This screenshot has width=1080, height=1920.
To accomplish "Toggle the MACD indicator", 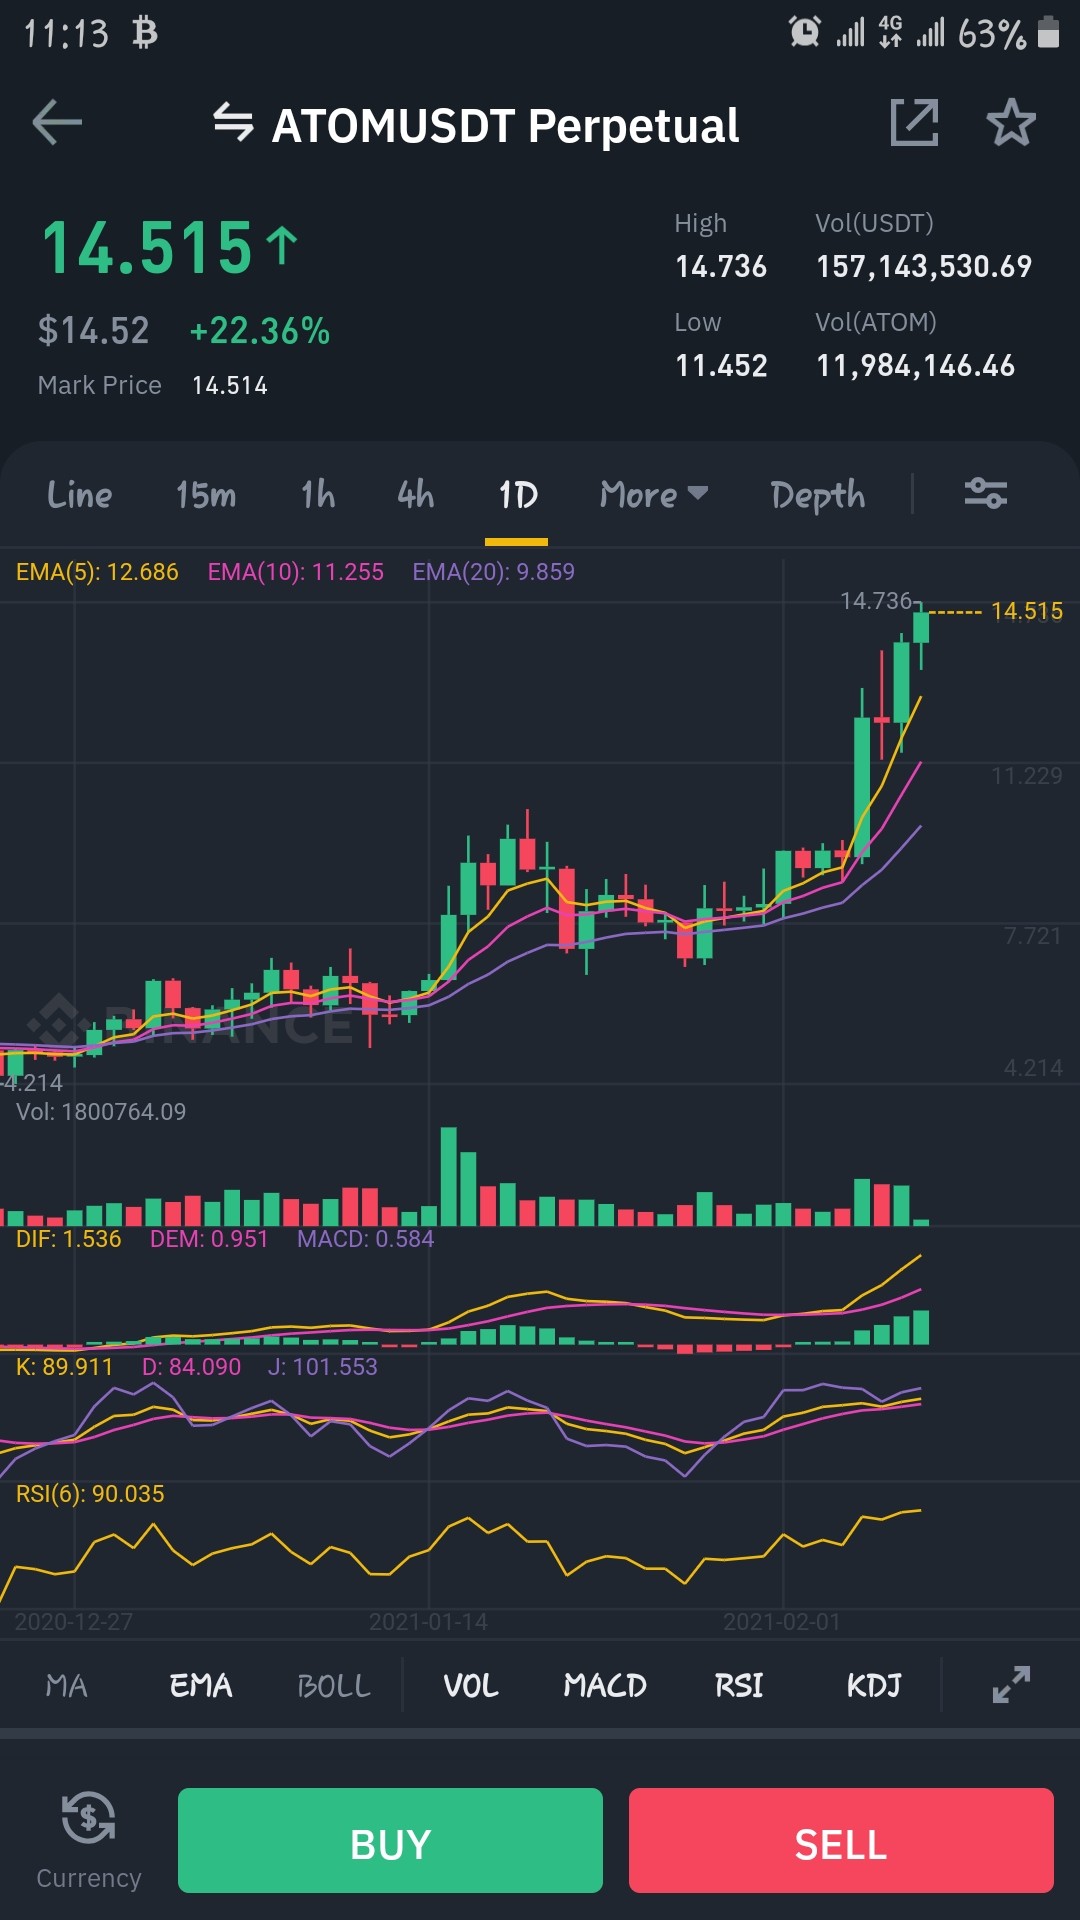I will 605,1686.
